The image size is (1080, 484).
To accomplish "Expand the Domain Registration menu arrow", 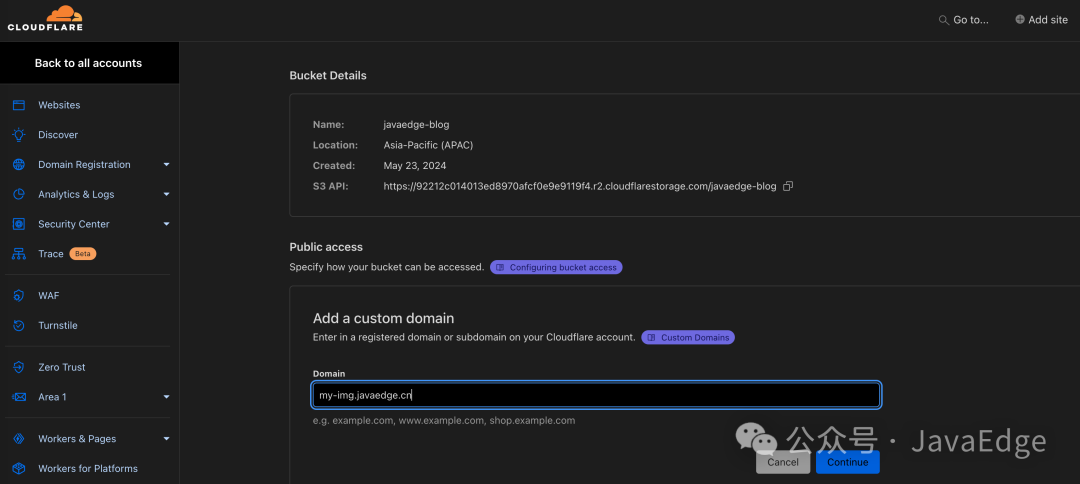I will [167, 165].
